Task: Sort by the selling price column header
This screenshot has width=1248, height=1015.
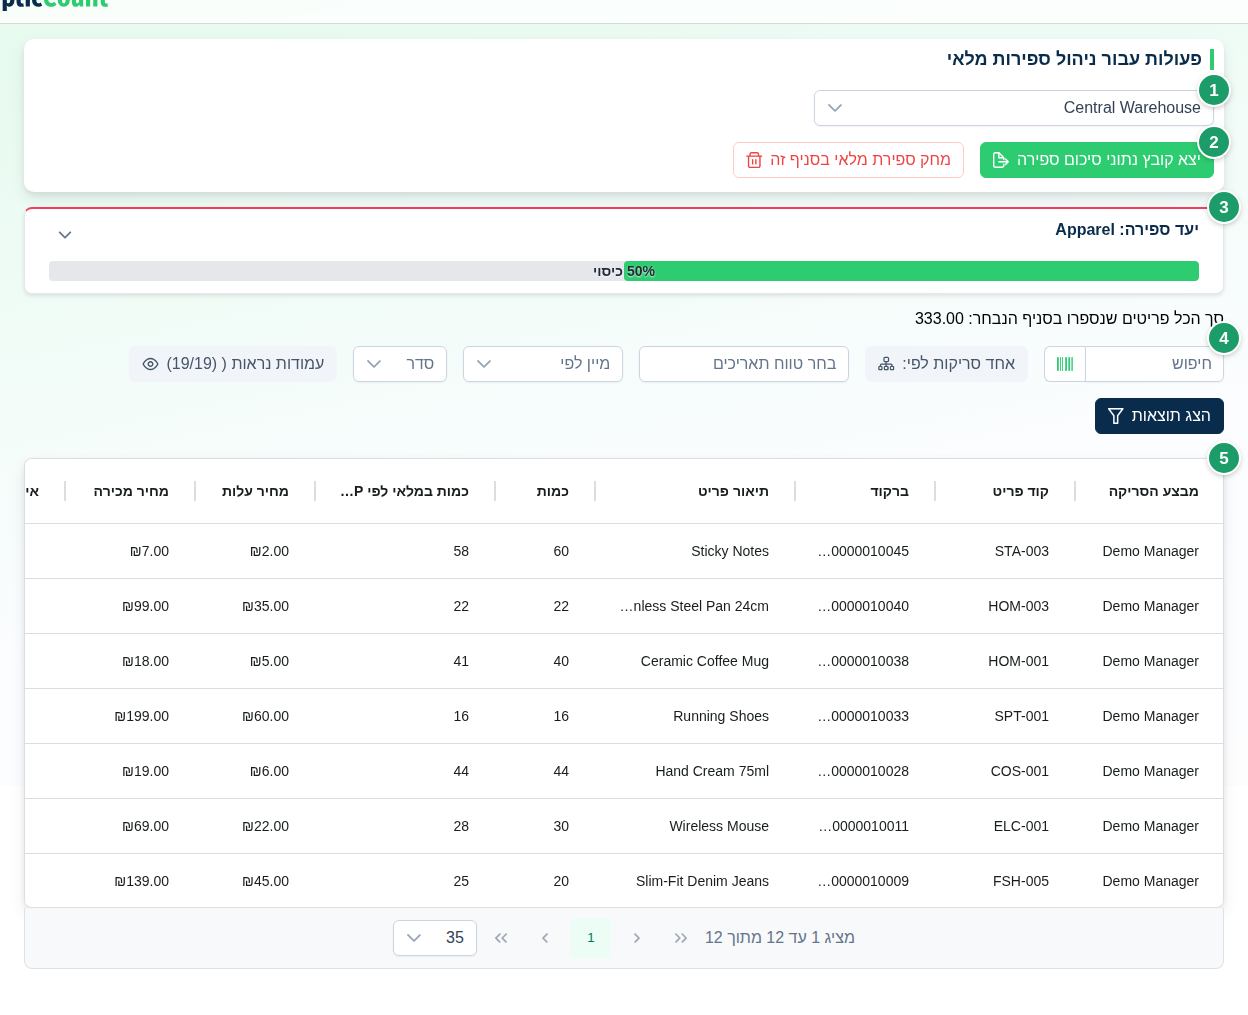Action: [x=131, y=491]
